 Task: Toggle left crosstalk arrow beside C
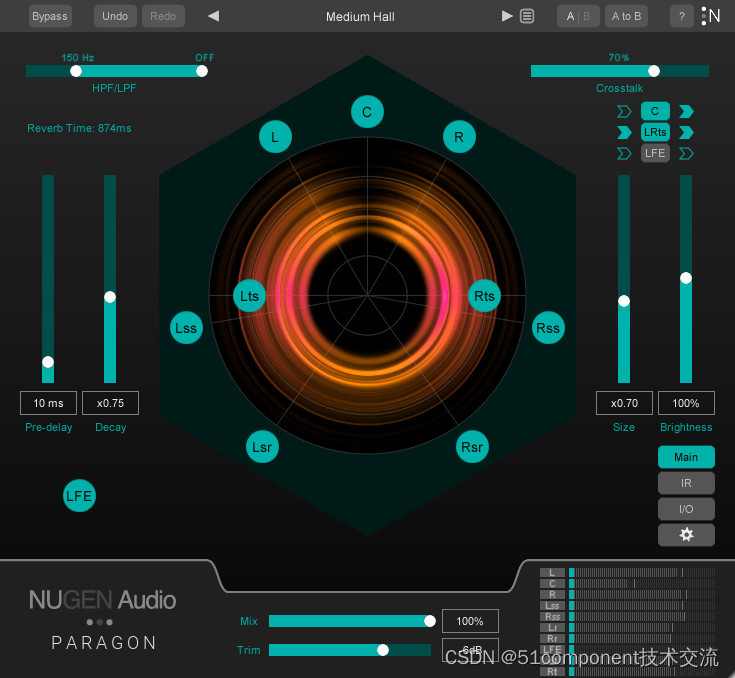[x=624, y=112]
